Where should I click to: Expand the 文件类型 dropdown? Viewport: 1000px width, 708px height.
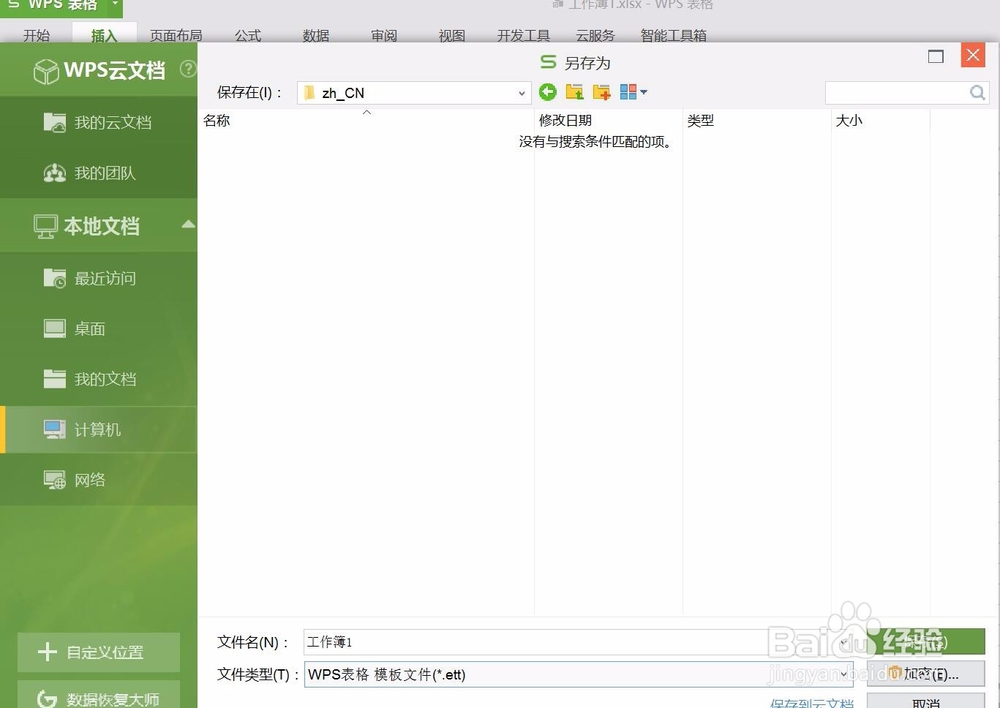click(x=844, y=674)
